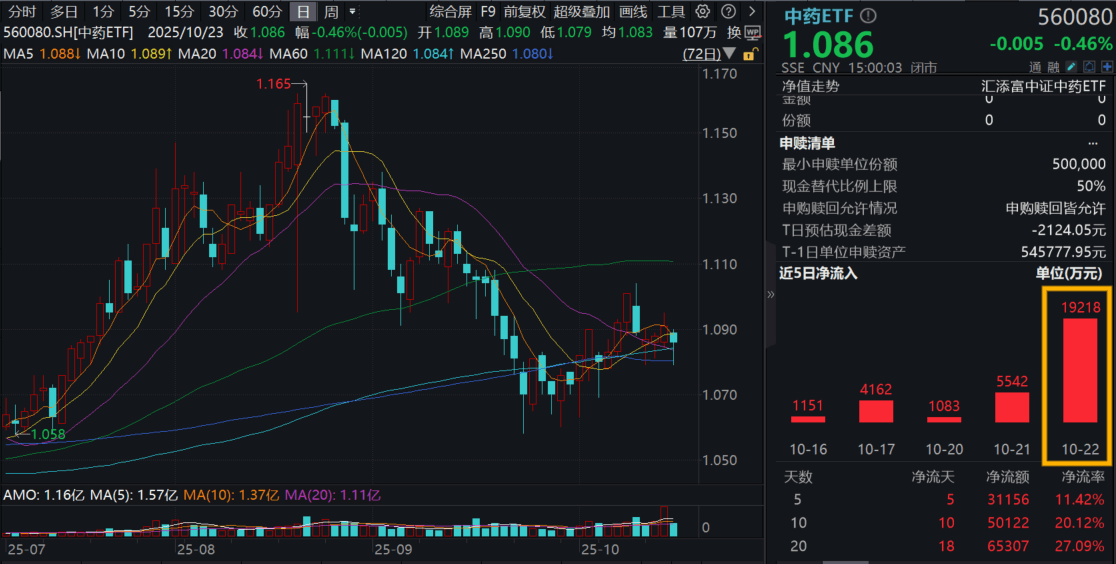1116x564 pixels.
Task: Click the bell alert icon in quote panel
Action: 1089,67
